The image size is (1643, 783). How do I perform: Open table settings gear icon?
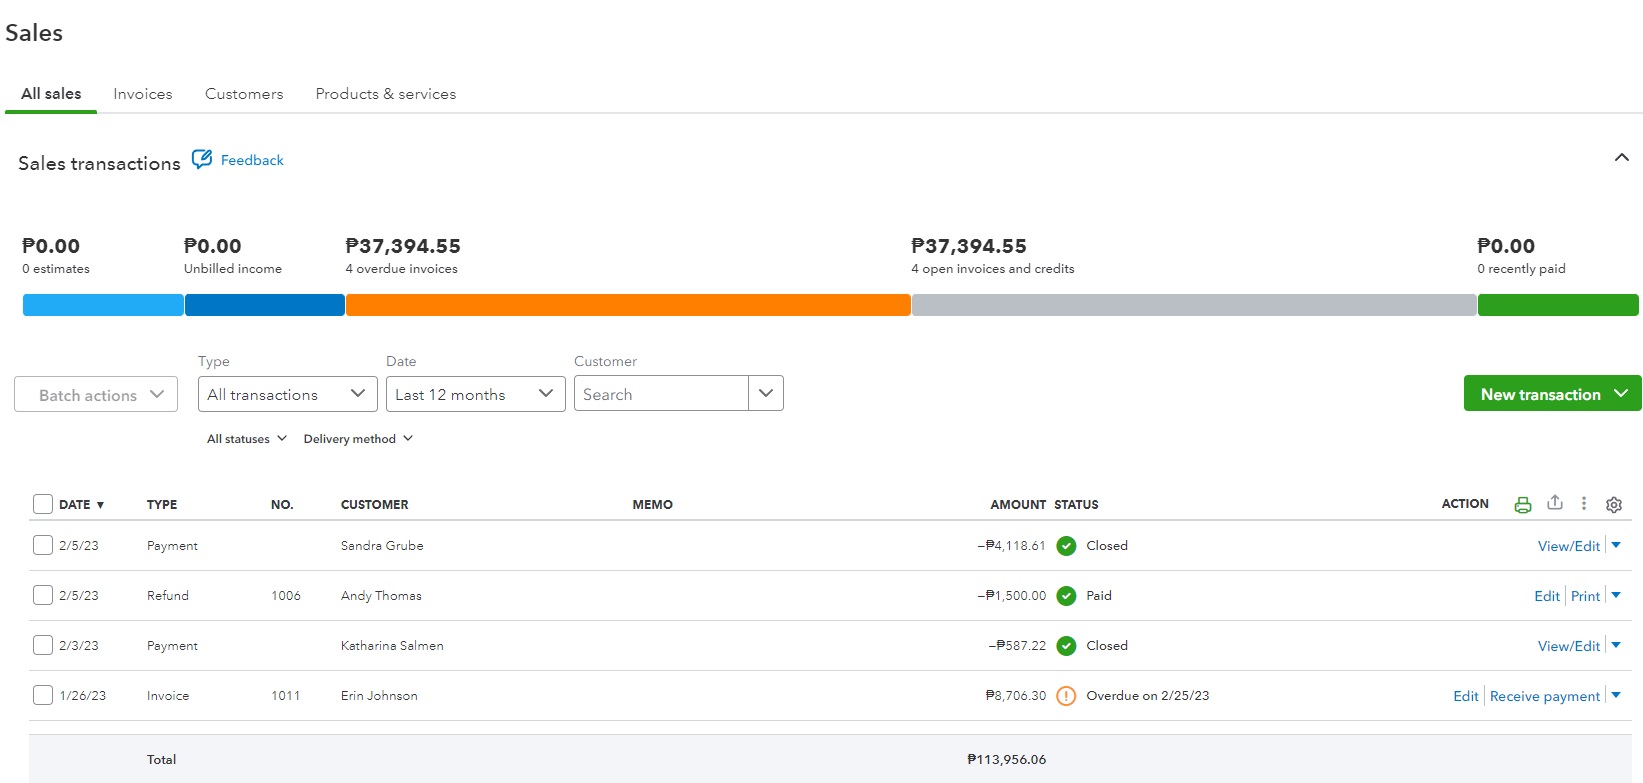pyautogui.click(x=1614, y=505)
